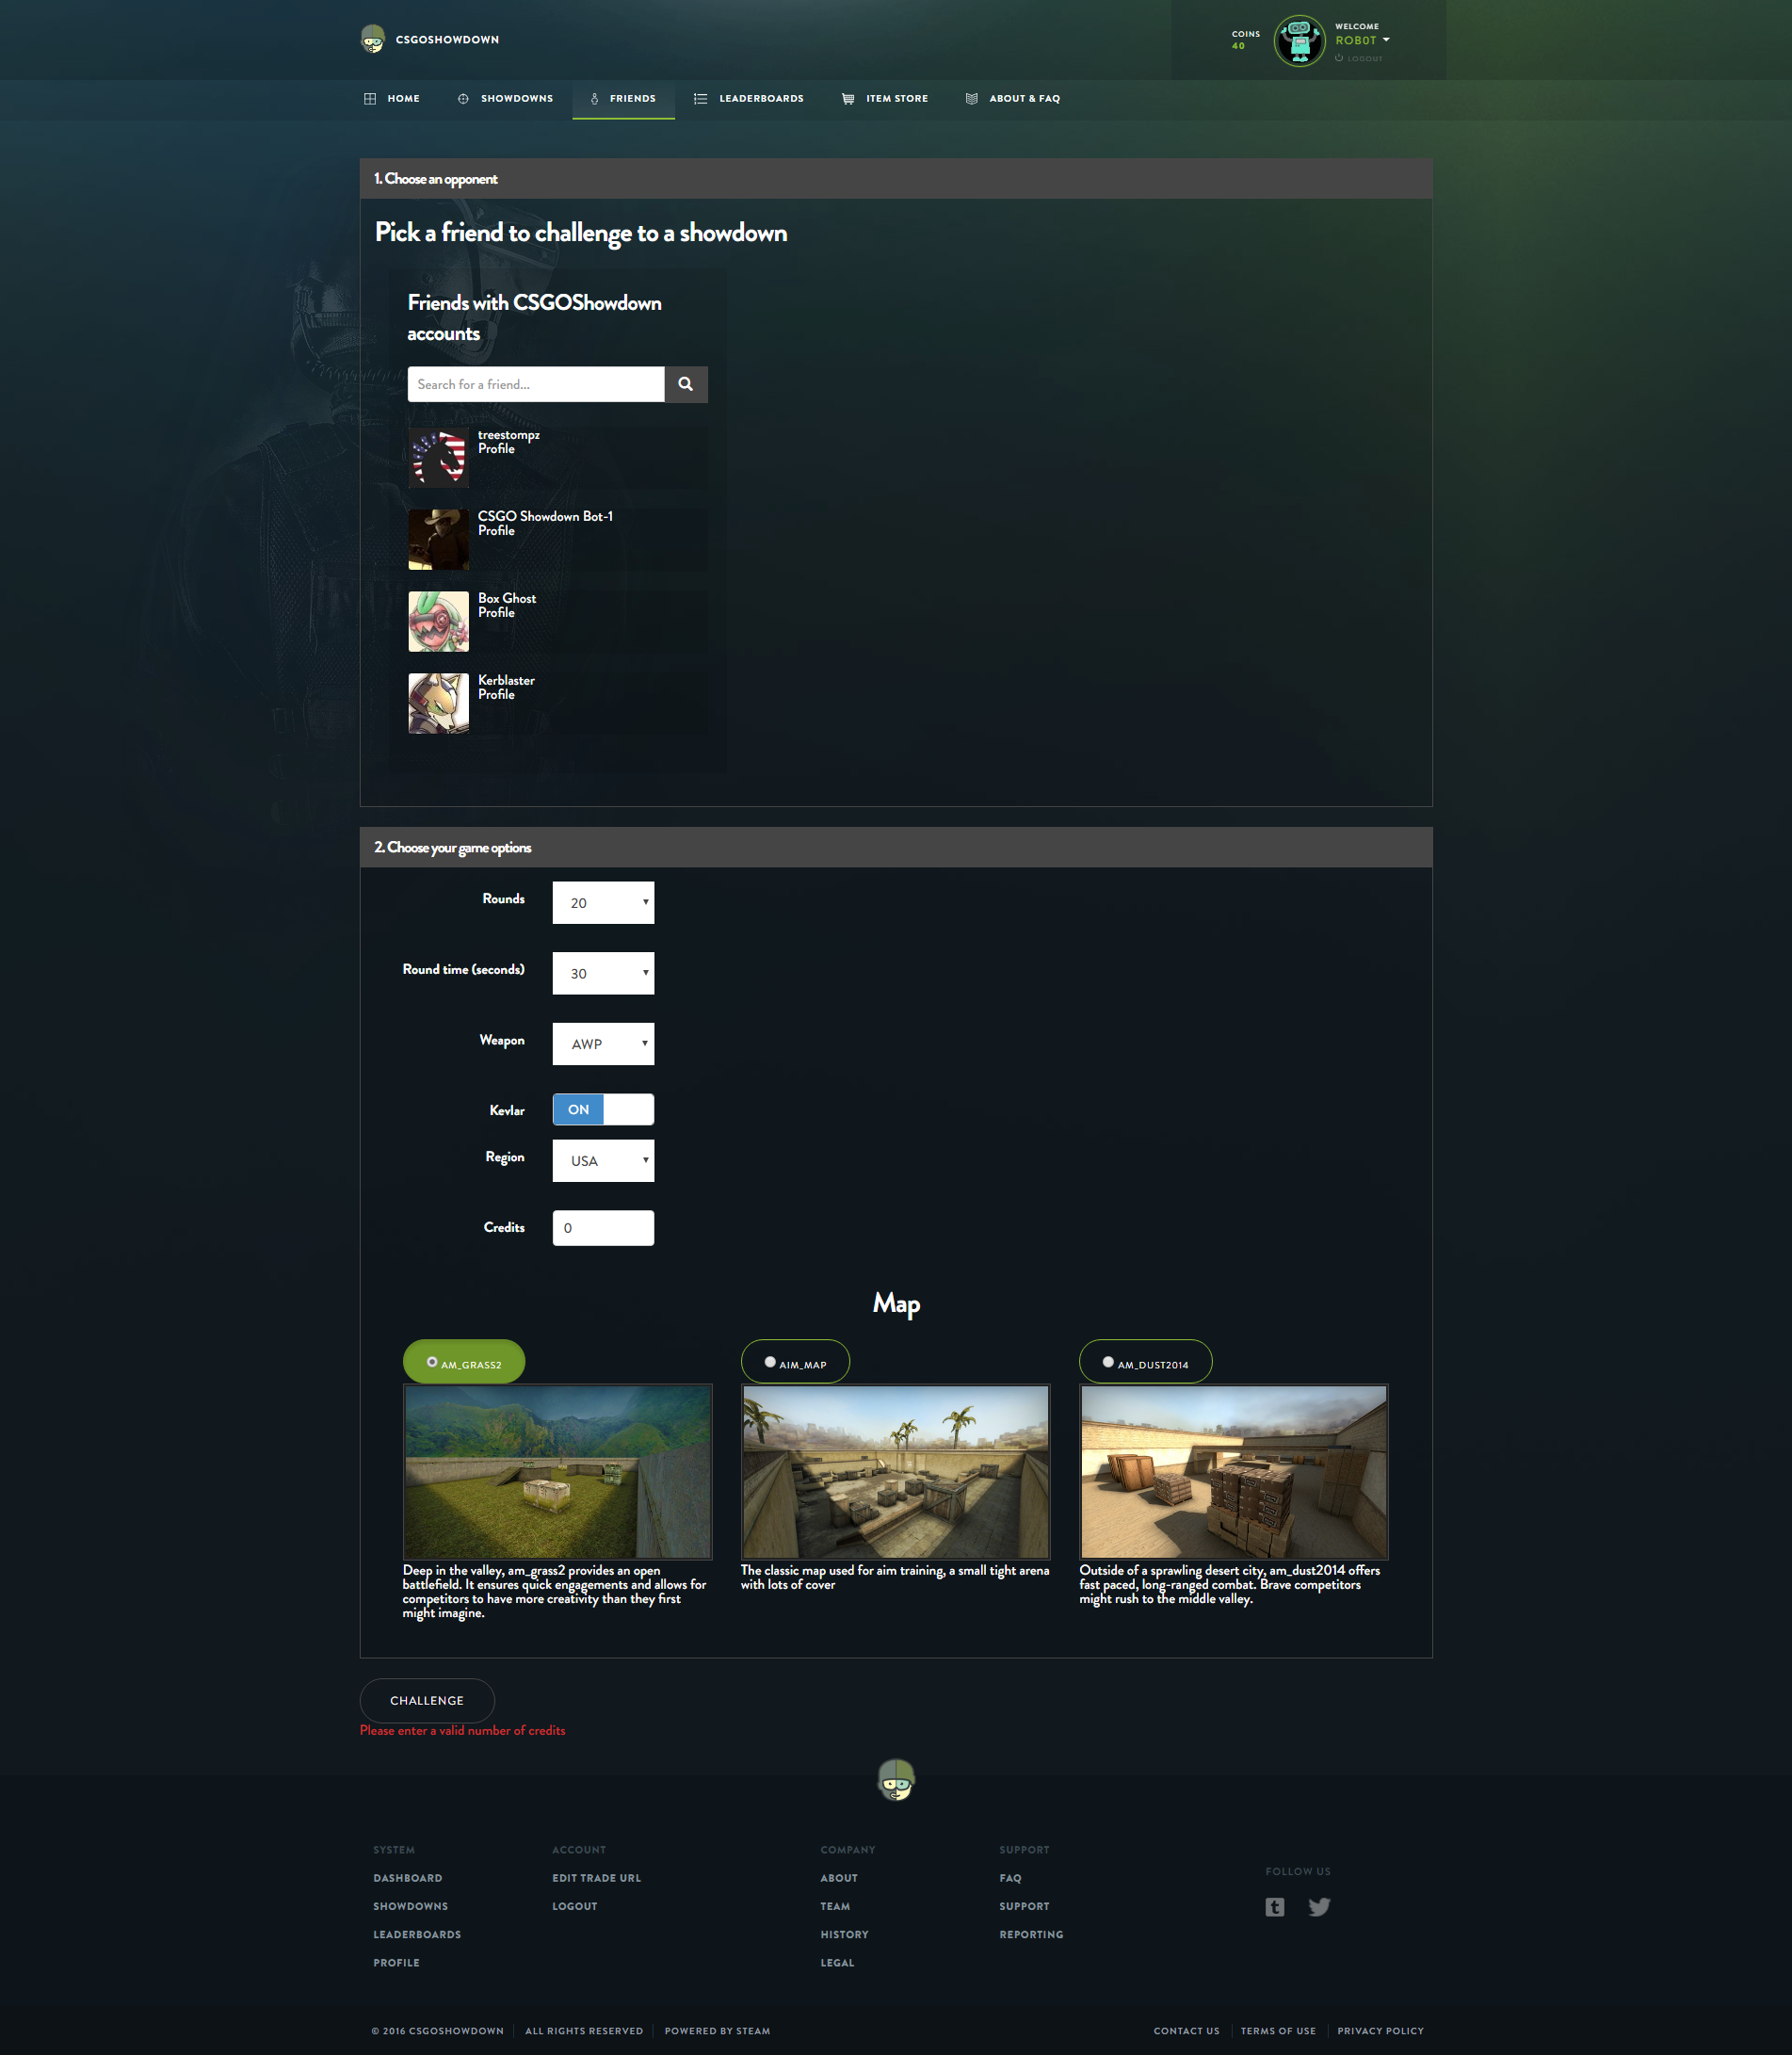Click the Showdowns crosshair icon

pyautogui.click(x=463, y=99)
